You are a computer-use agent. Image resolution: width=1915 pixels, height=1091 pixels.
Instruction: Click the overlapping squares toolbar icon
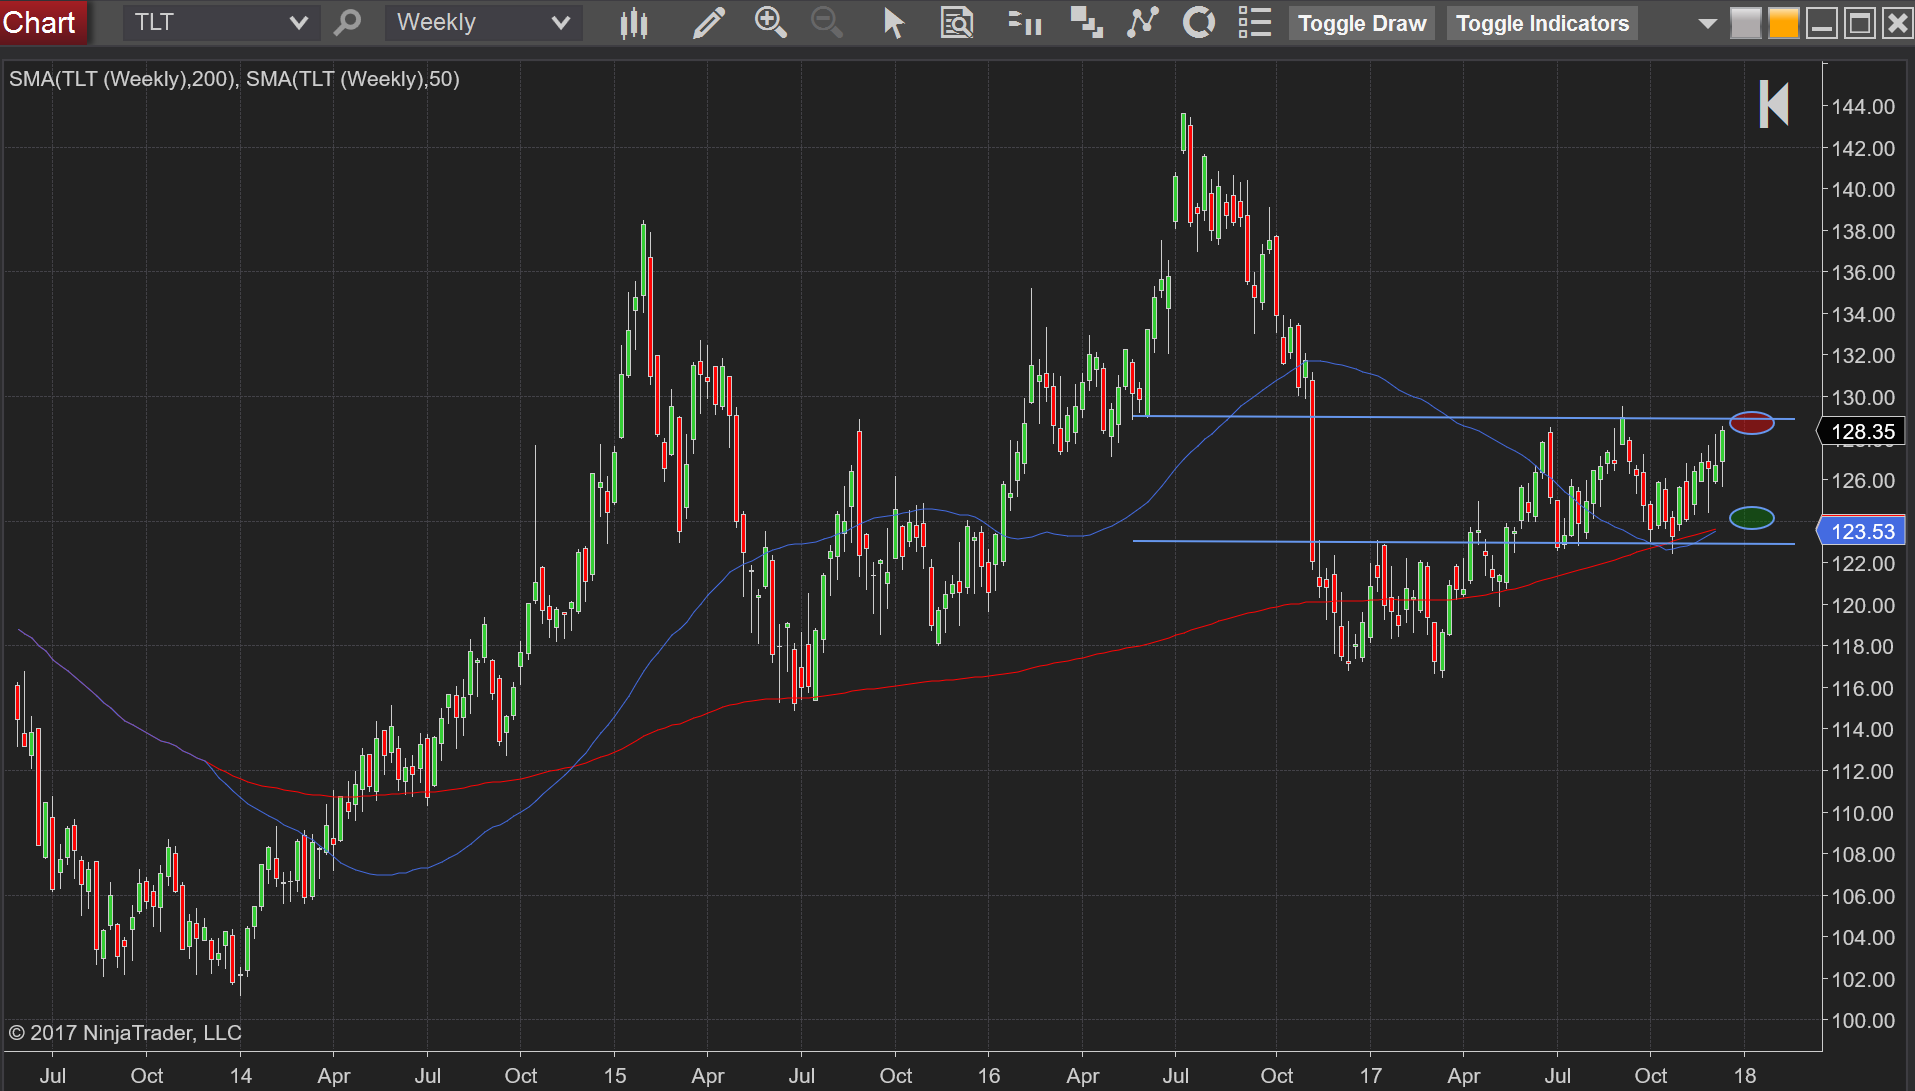(1086, 22)
